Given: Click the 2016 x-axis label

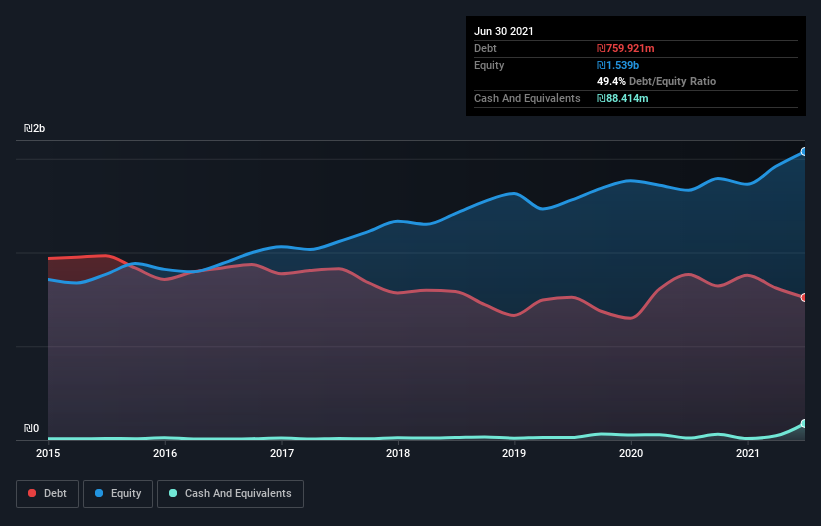Looking at the screenshot, I should [165, 453].
